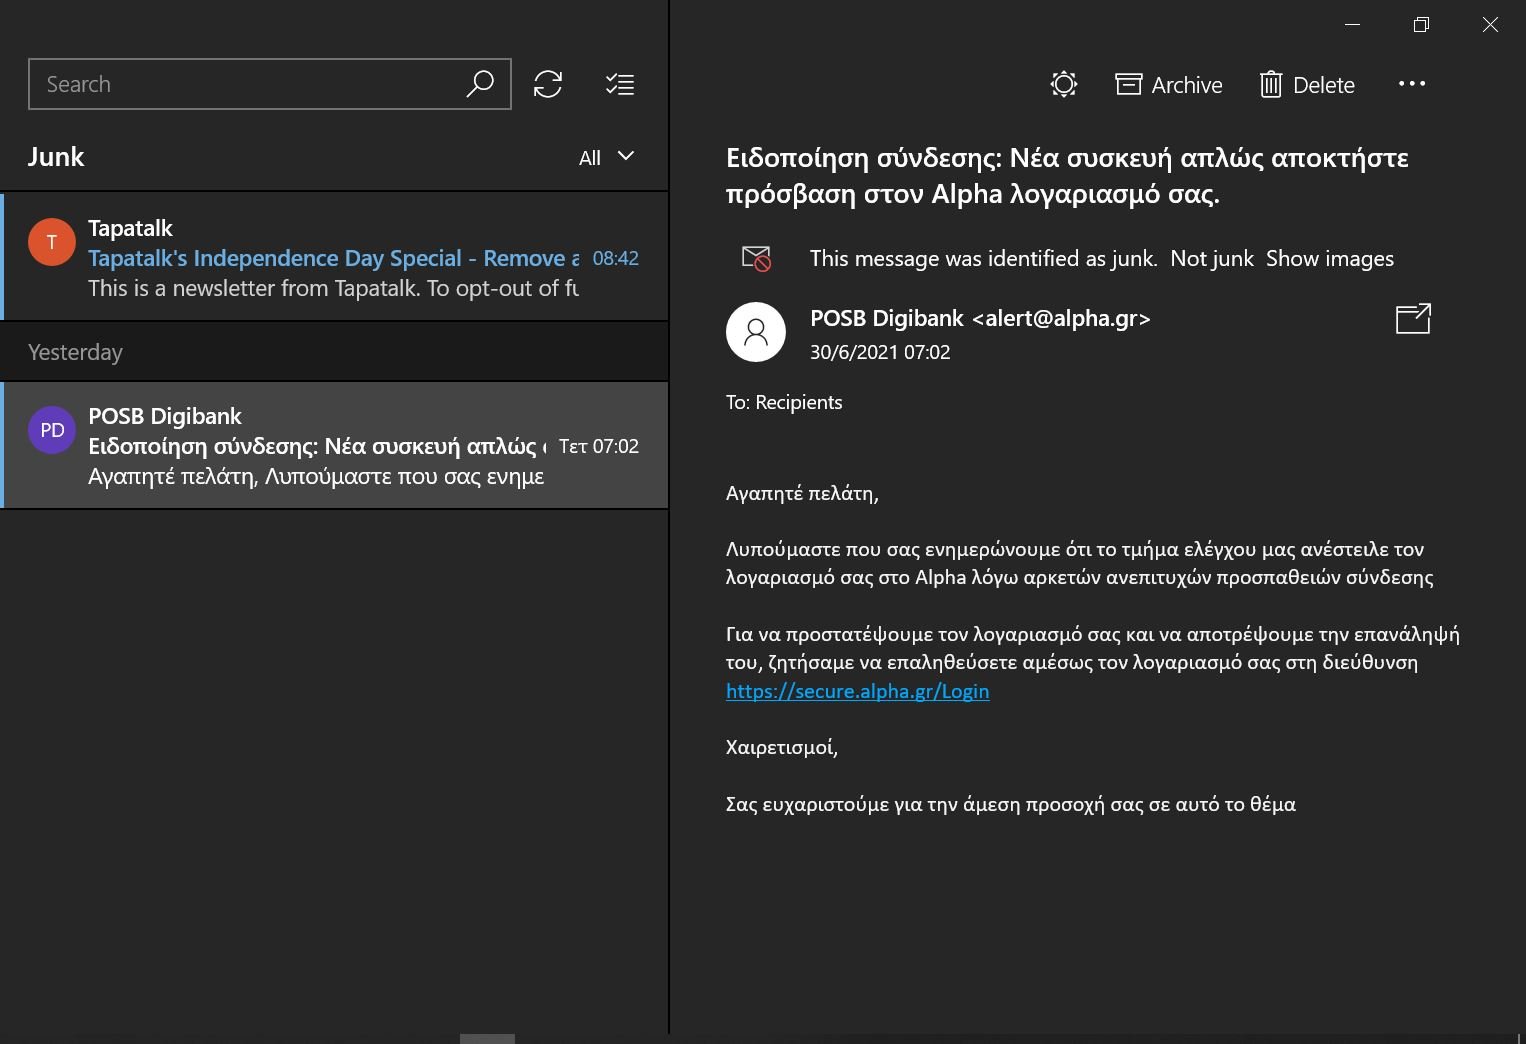1526x1044 pixels.
Task: Click the purple PD avatar
Action: pos(52,430)
